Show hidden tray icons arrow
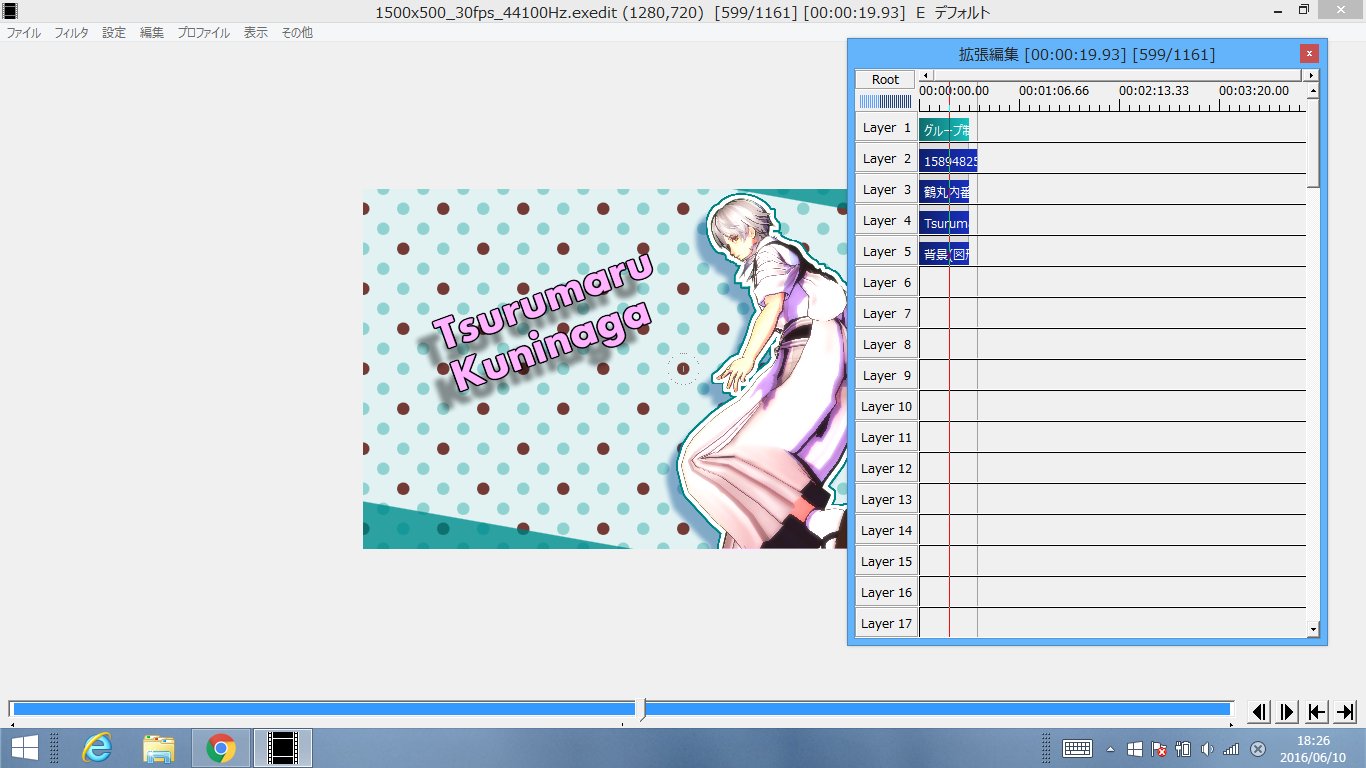The width and height of the screenshot is (1366, 768). (x=1110, y=748)
